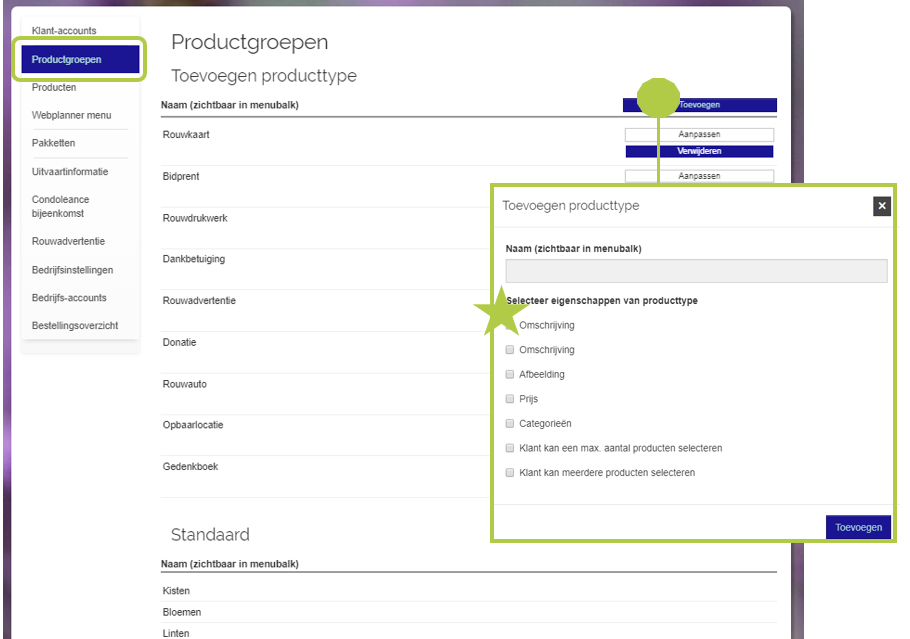Screen dimensions: 910x639
Task: Click the Naam input field in dialog
Action: tap(696, 271)
